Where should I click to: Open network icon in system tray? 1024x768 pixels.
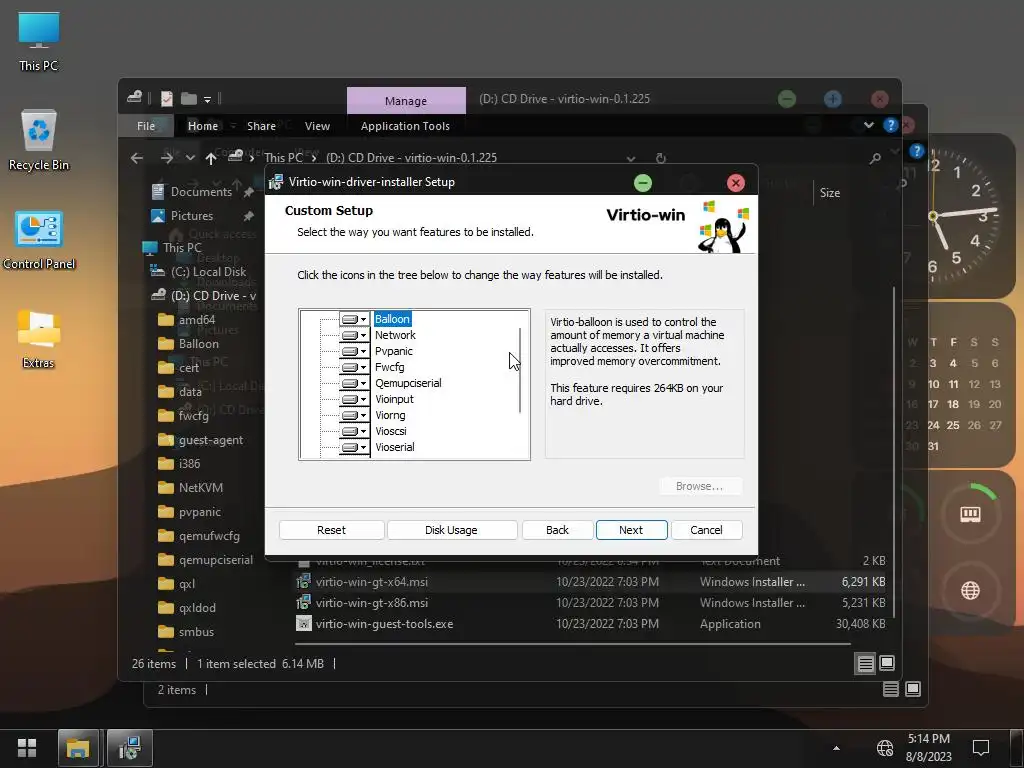[885, 748]
